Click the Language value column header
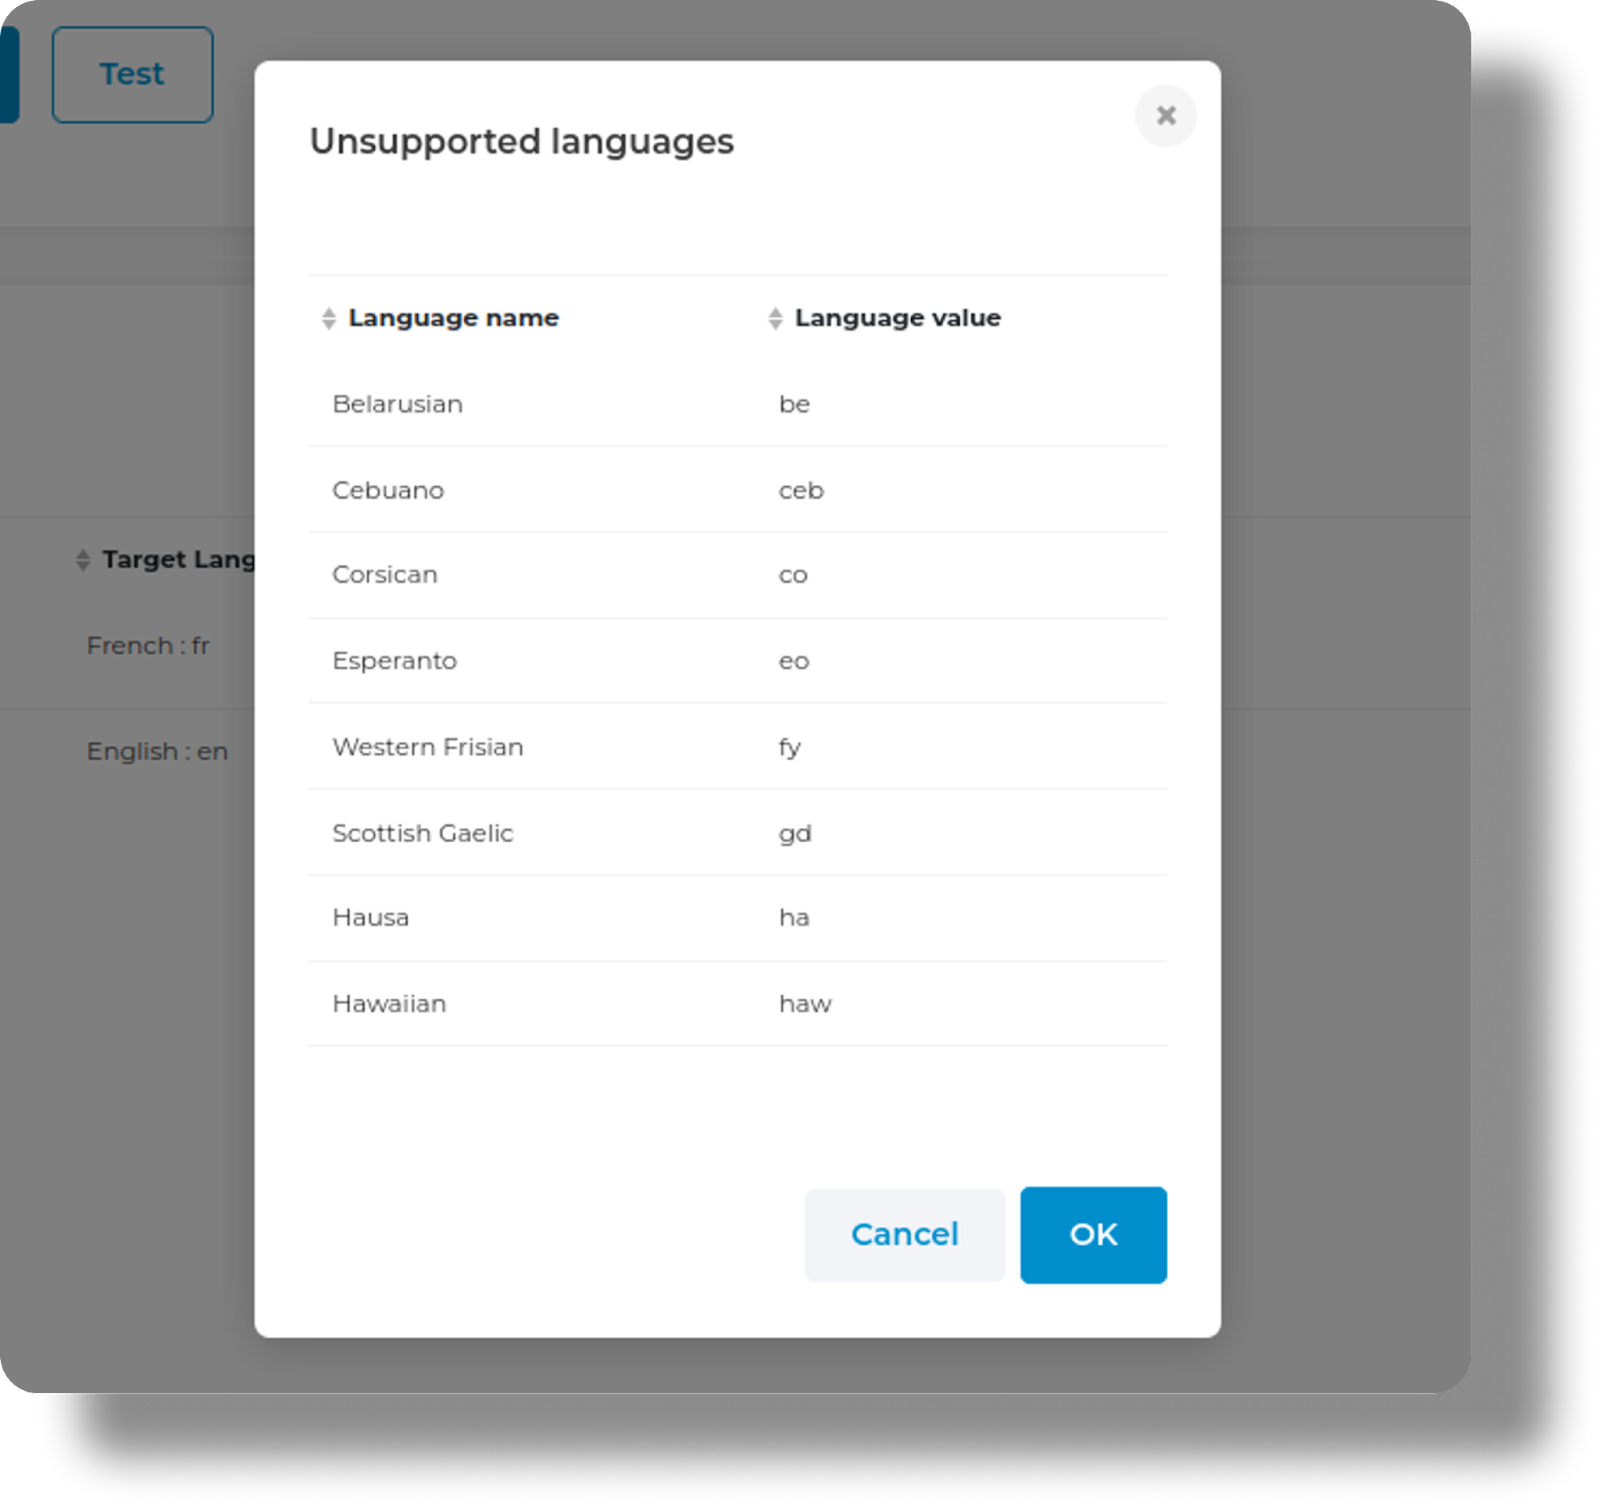Image resolution: width=1600 pixels, height=1506 pixels. coord(897,318)
